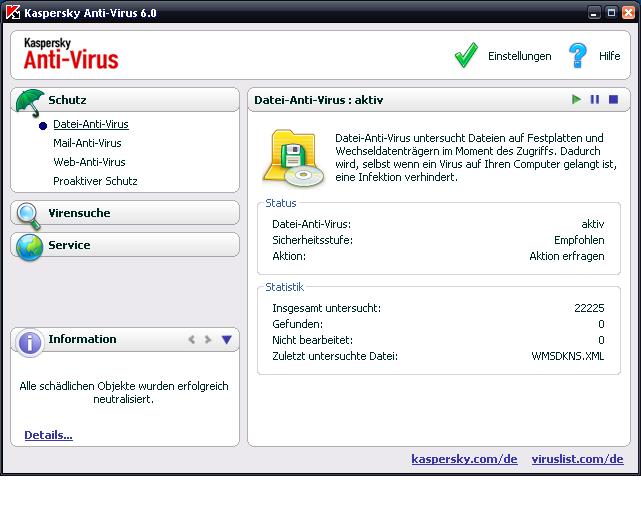Click the 'Zuletzt untersuchte Datei:' label

click(335, 356)
